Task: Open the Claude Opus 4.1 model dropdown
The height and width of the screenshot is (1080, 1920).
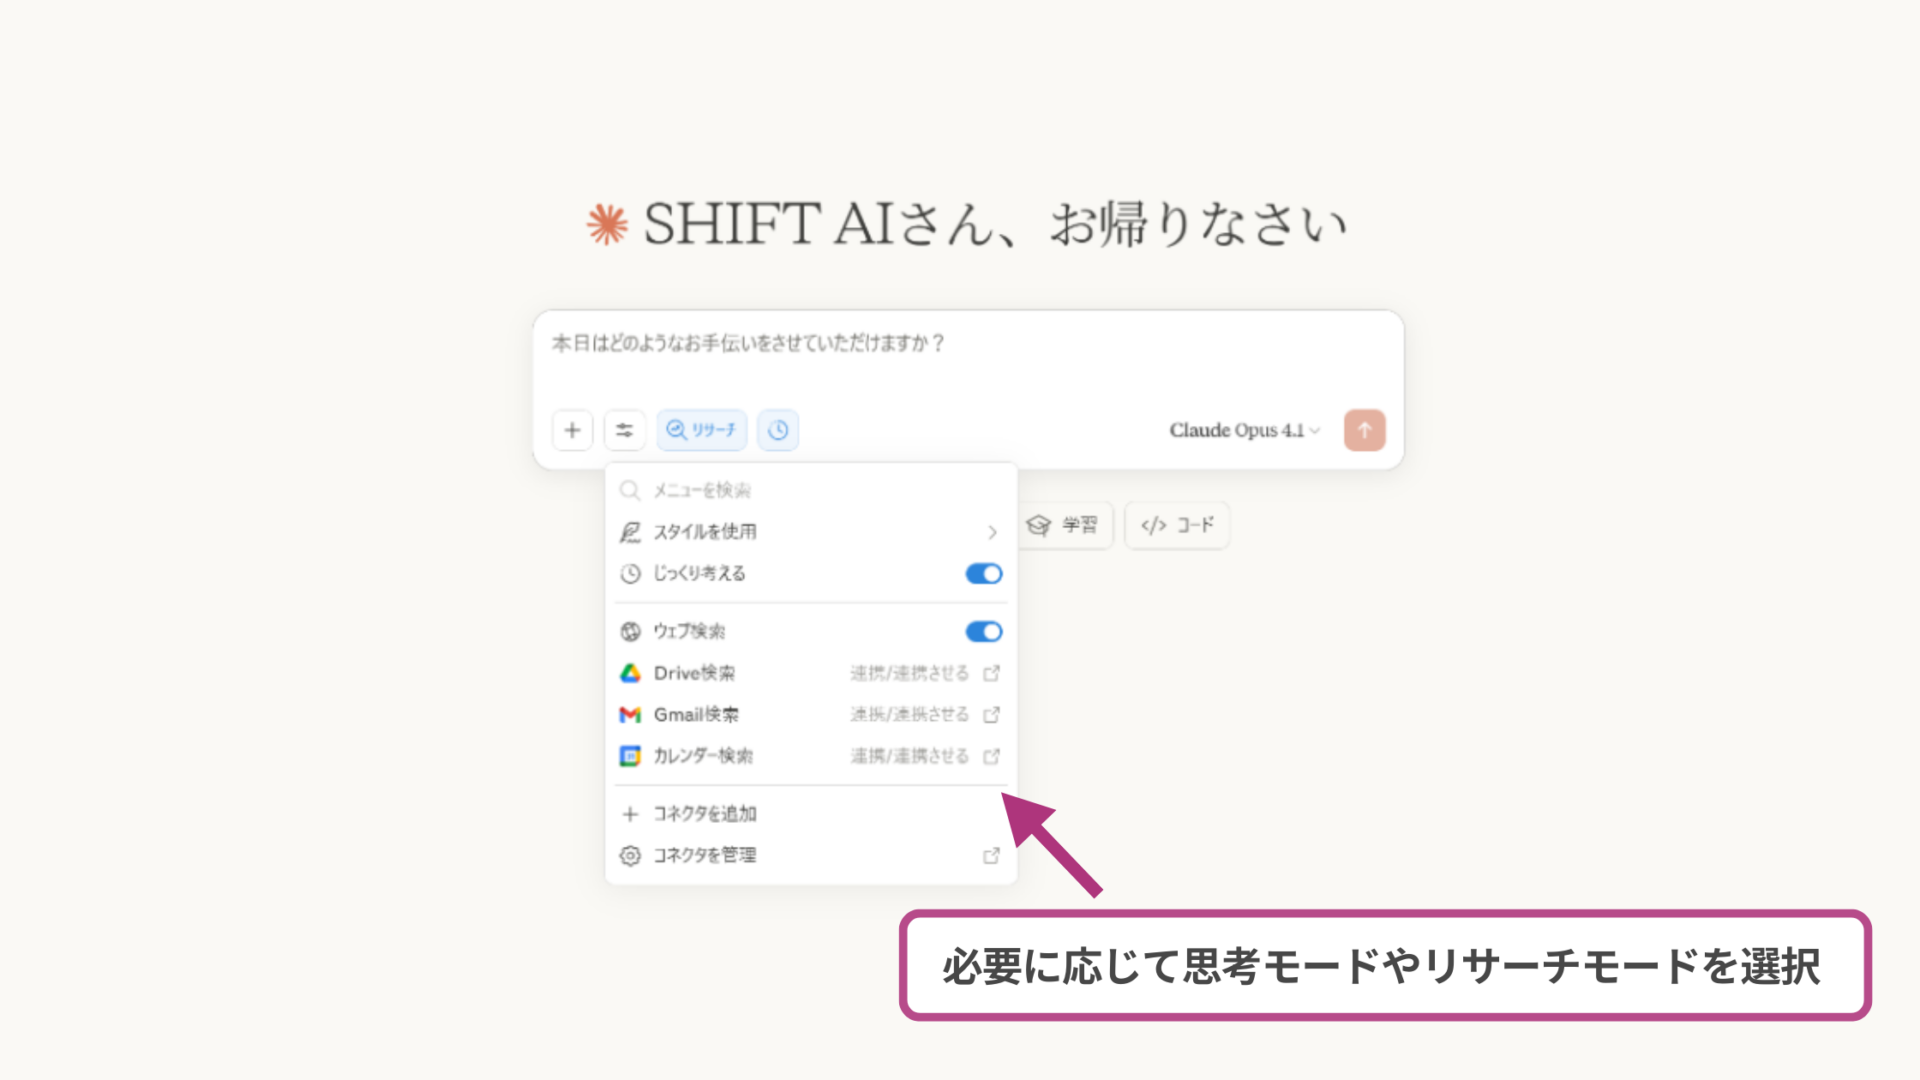Action: click(x=1244, y=430)
